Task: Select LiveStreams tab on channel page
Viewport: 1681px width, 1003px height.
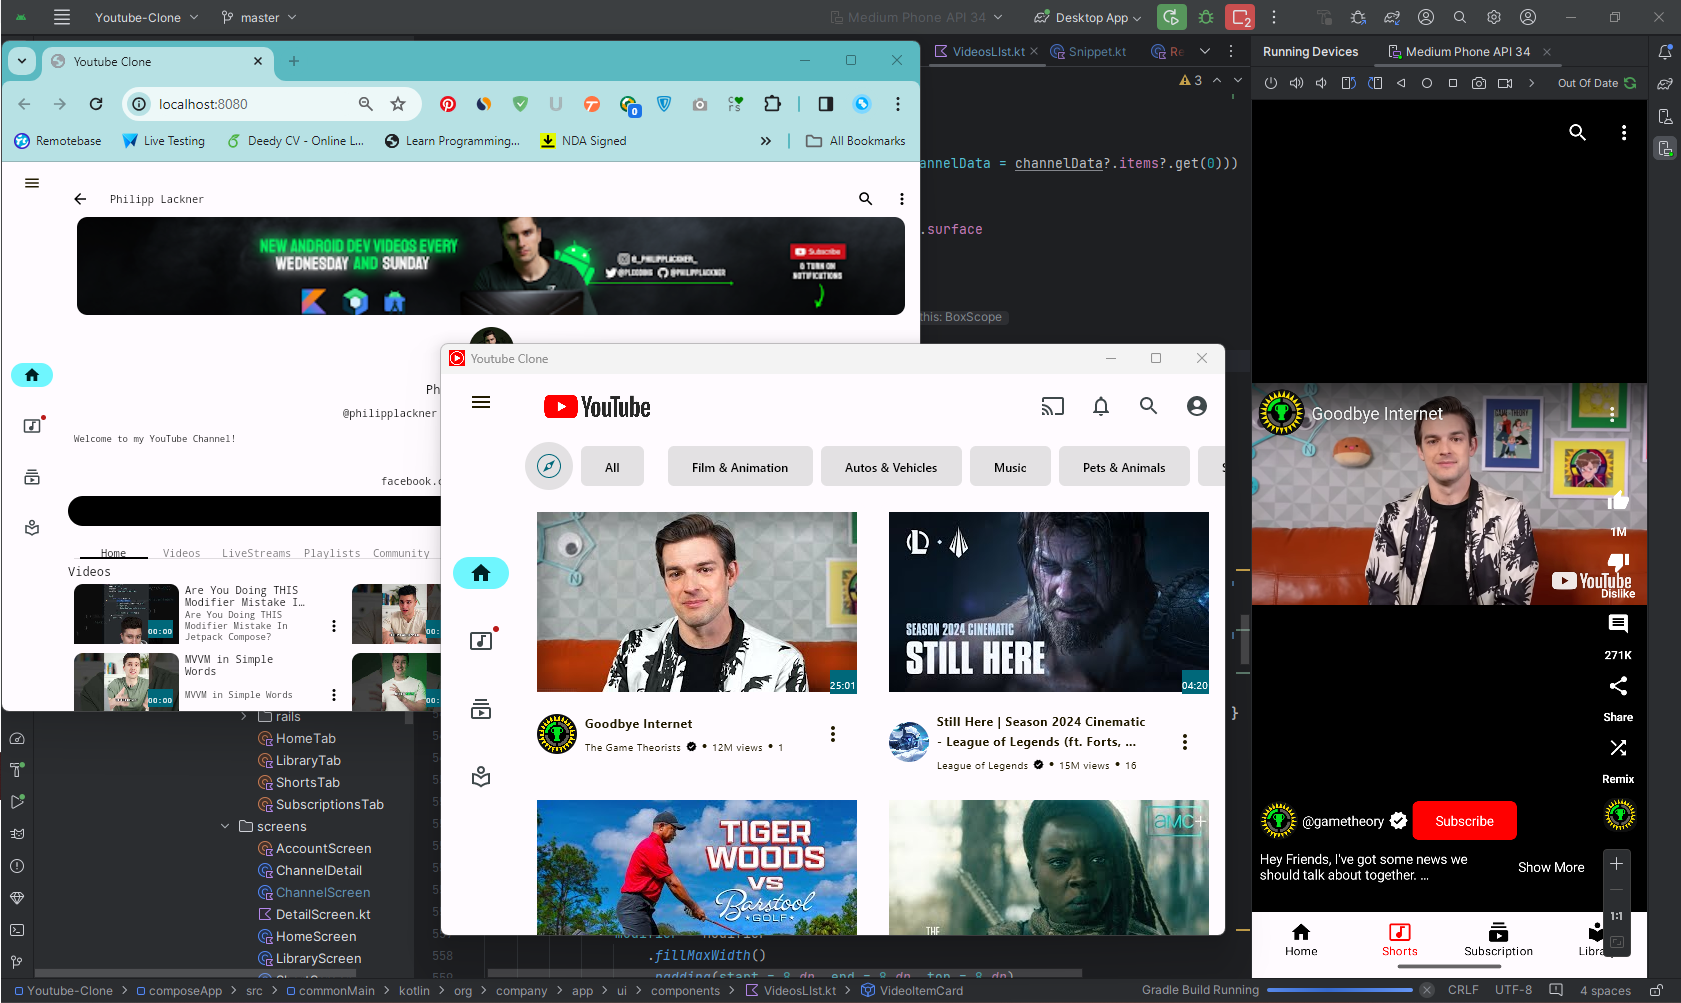Action: [256, 553]
